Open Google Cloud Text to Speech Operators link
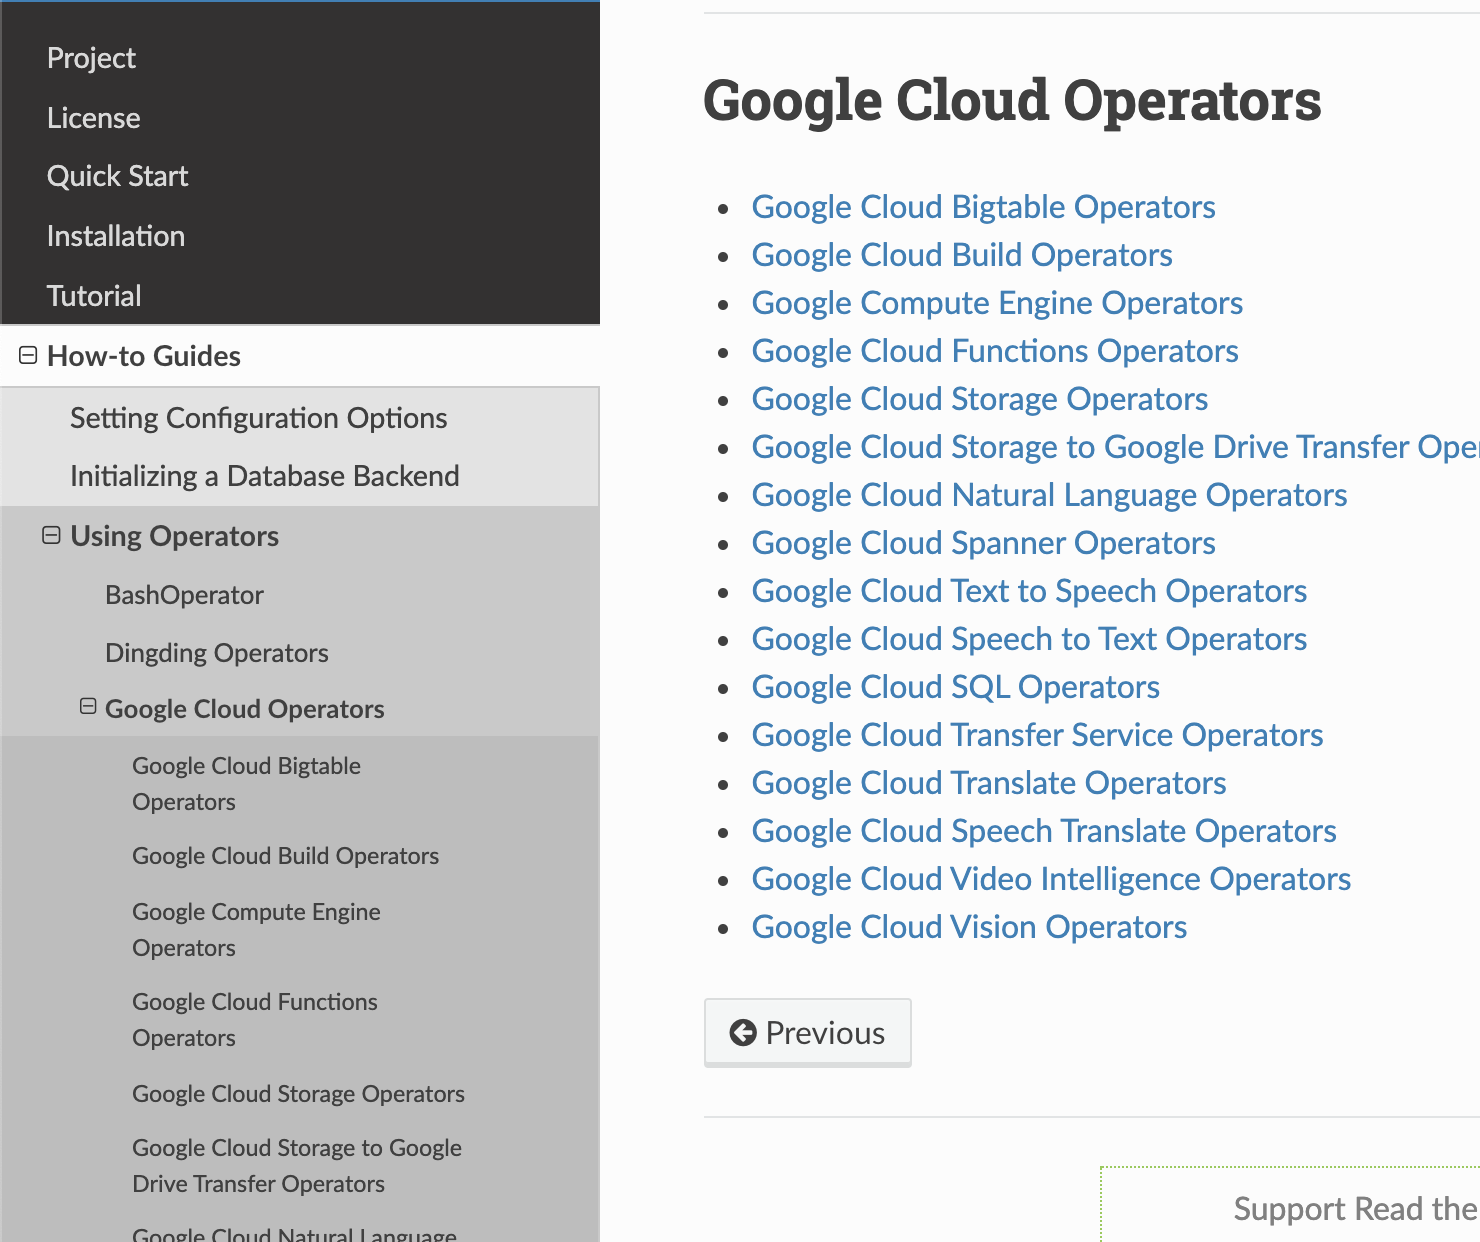The height and width of the screenshot is (1242, 1480). click(1029, 591)
